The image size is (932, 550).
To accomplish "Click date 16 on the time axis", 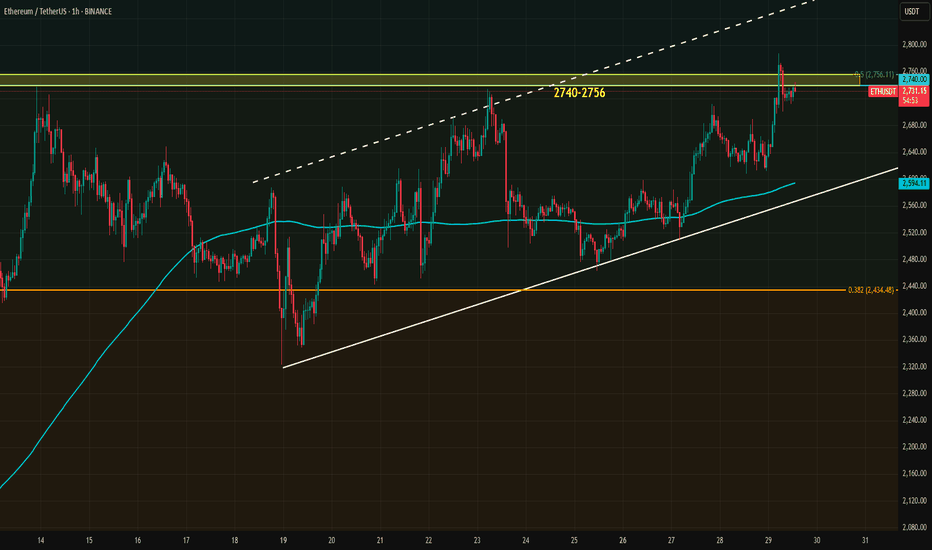I will coord(137,540).
